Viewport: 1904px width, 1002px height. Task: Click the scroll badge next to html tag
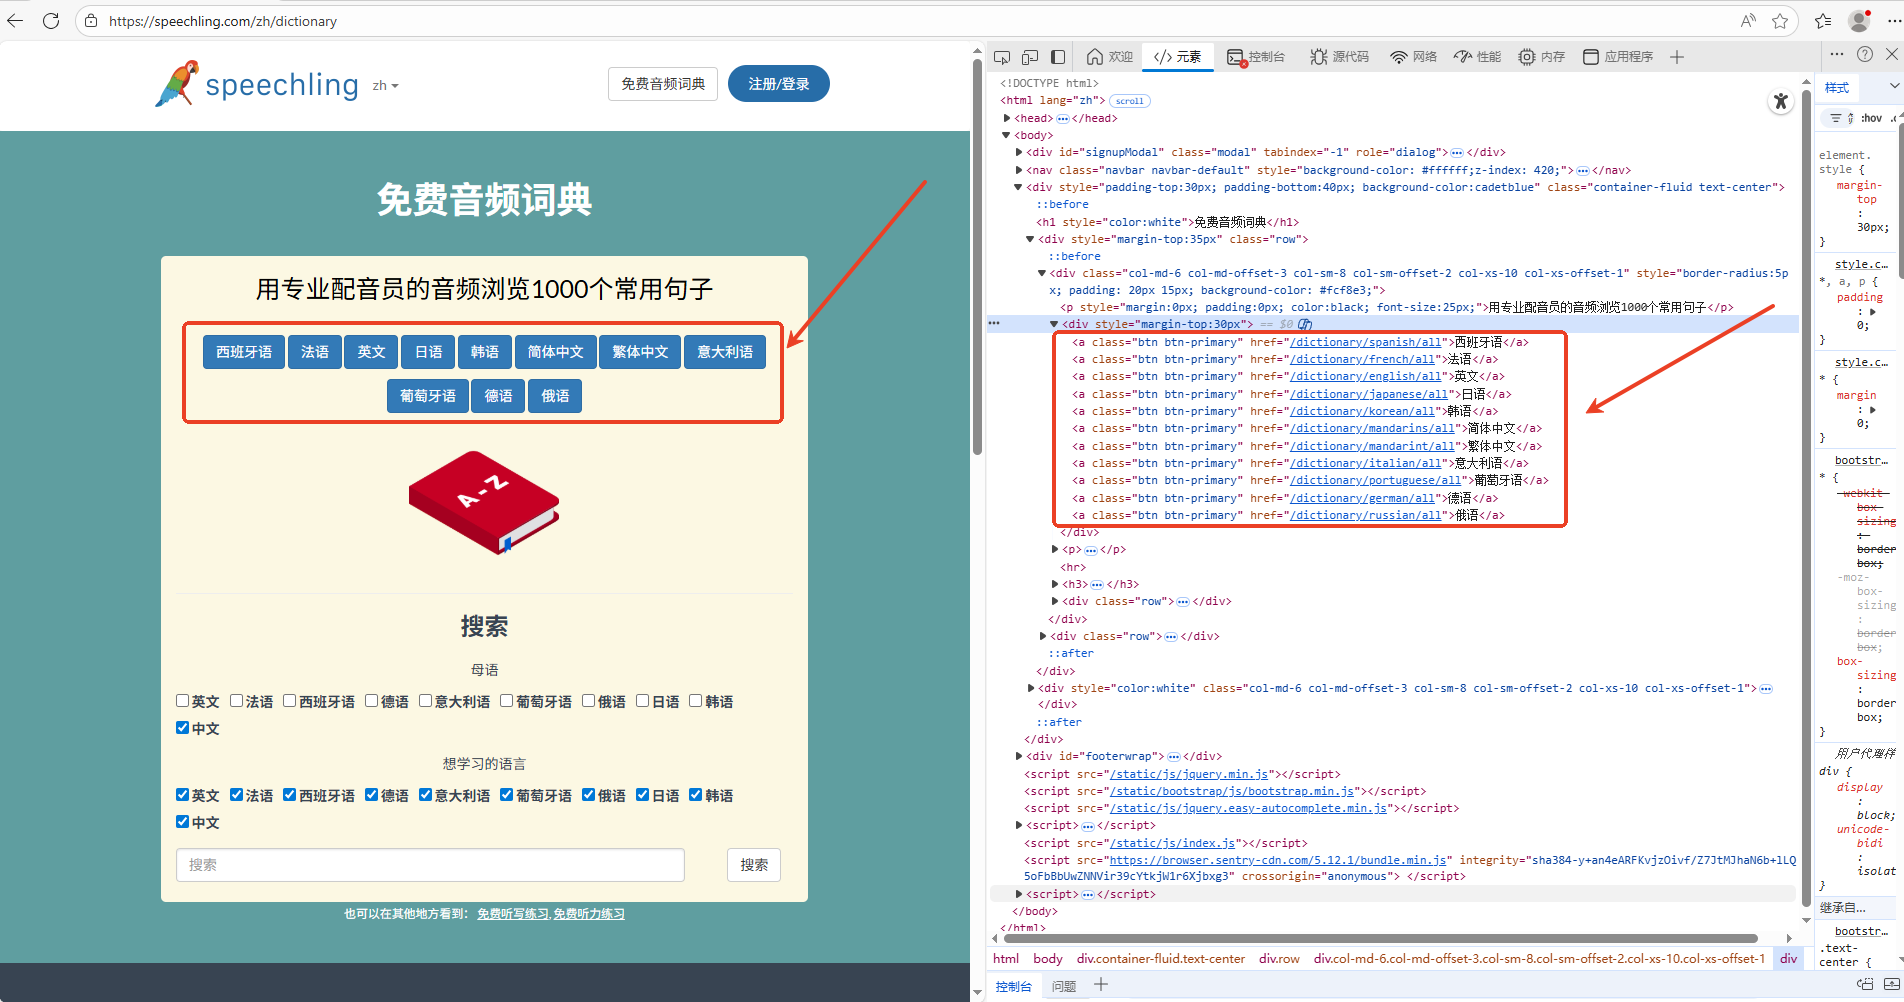tap(1130, 101)
